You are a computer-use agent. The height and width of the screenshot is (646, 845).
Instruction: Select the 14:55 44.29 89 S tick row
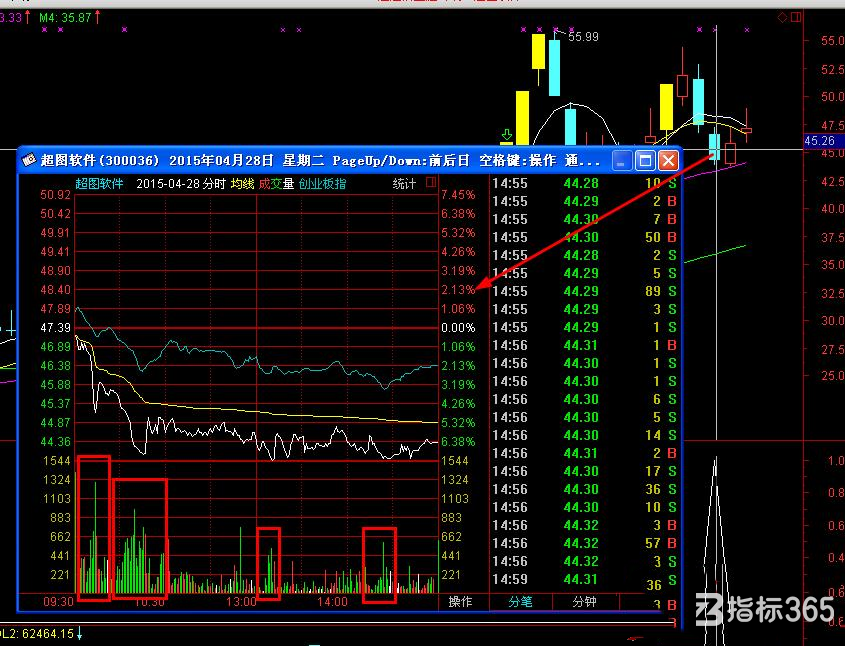[x=585, y=291]
